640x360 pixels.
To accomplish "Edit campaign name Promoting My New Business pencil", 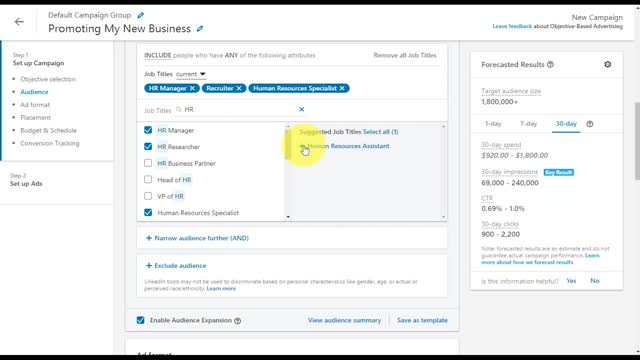I will [x=200, y=29].
